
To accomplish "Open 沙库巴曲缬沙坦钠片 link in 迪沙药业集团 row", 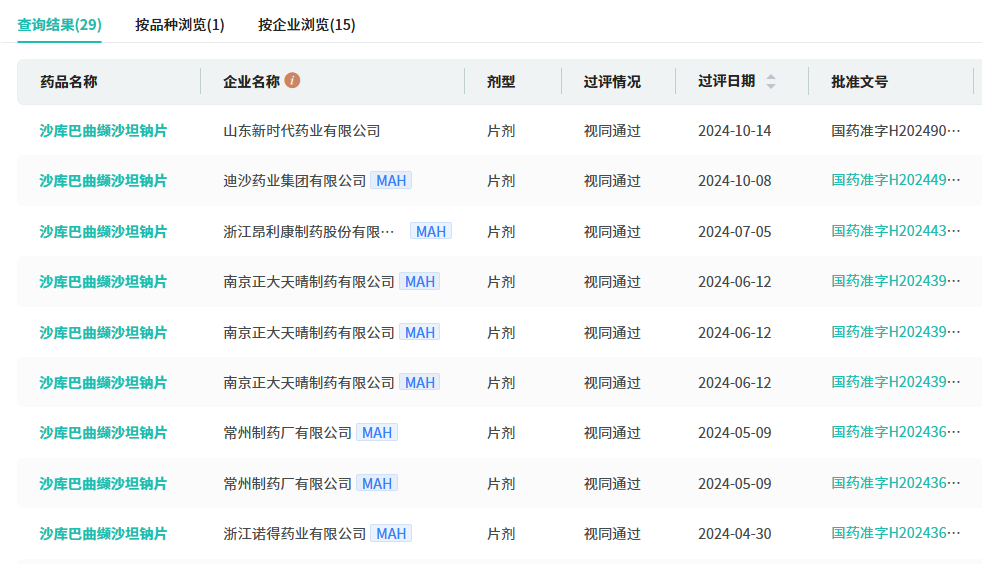I will click(103, 181).
